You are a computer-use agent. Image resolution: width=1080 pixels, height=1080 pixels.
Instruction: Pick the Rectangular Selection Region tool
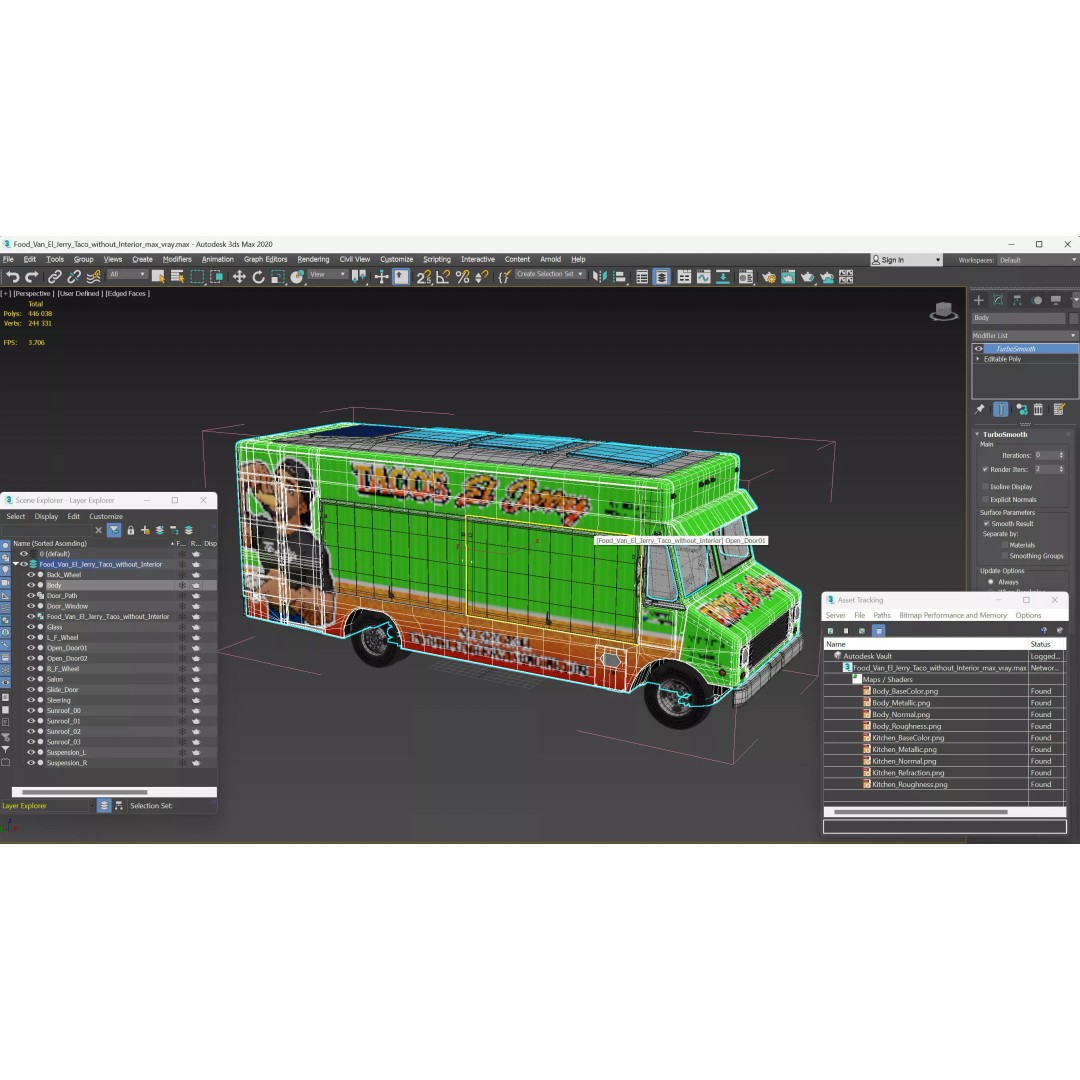point(197,277)
